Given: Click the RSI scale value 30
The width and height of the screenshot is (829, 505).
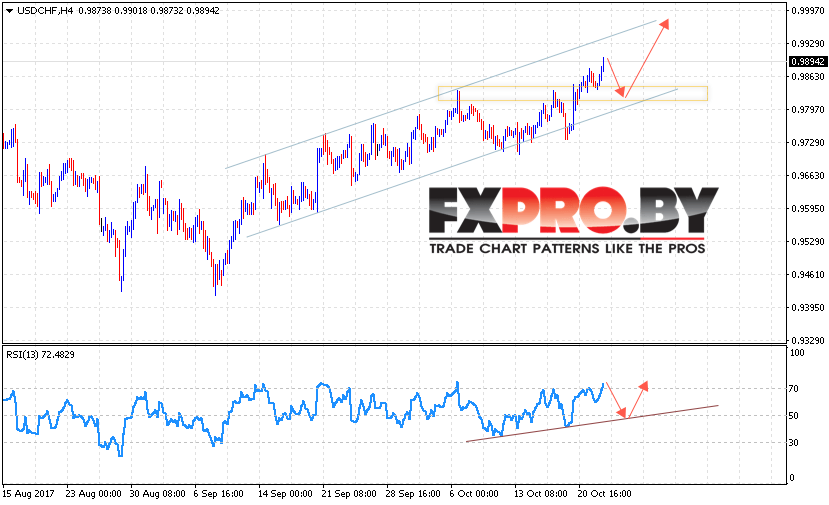Looking at the screenshot, I should [794, 443].
